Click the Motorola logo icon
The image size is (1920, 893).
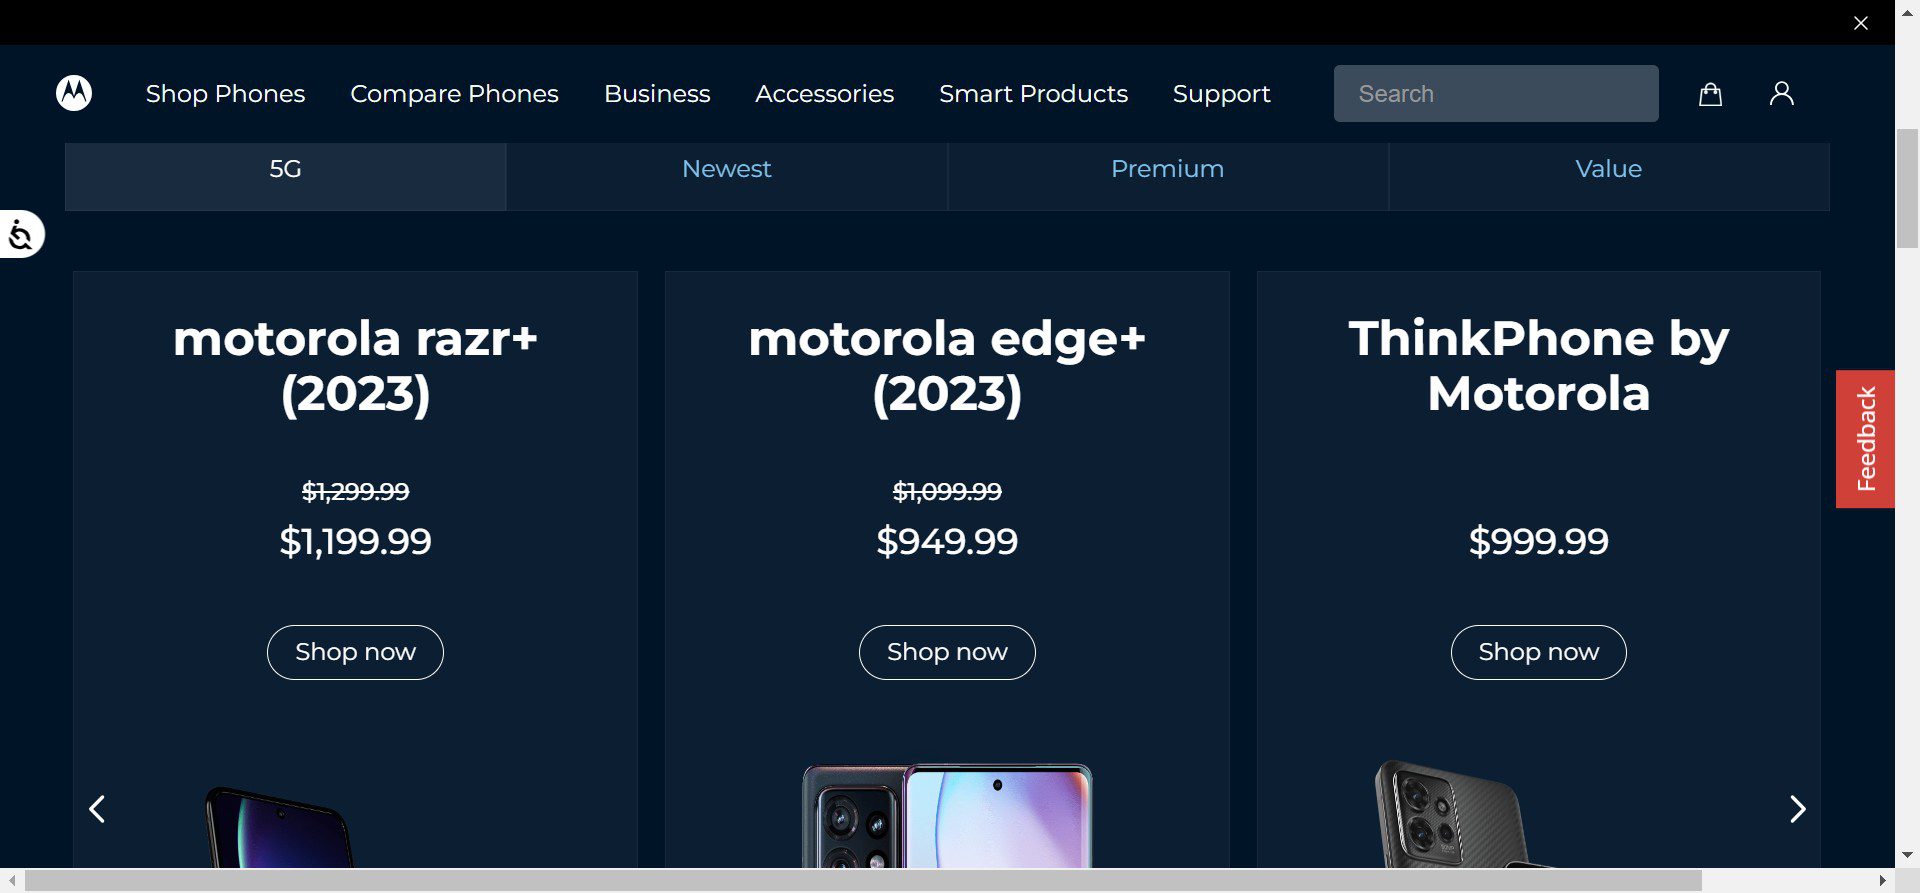click(74, 93)
